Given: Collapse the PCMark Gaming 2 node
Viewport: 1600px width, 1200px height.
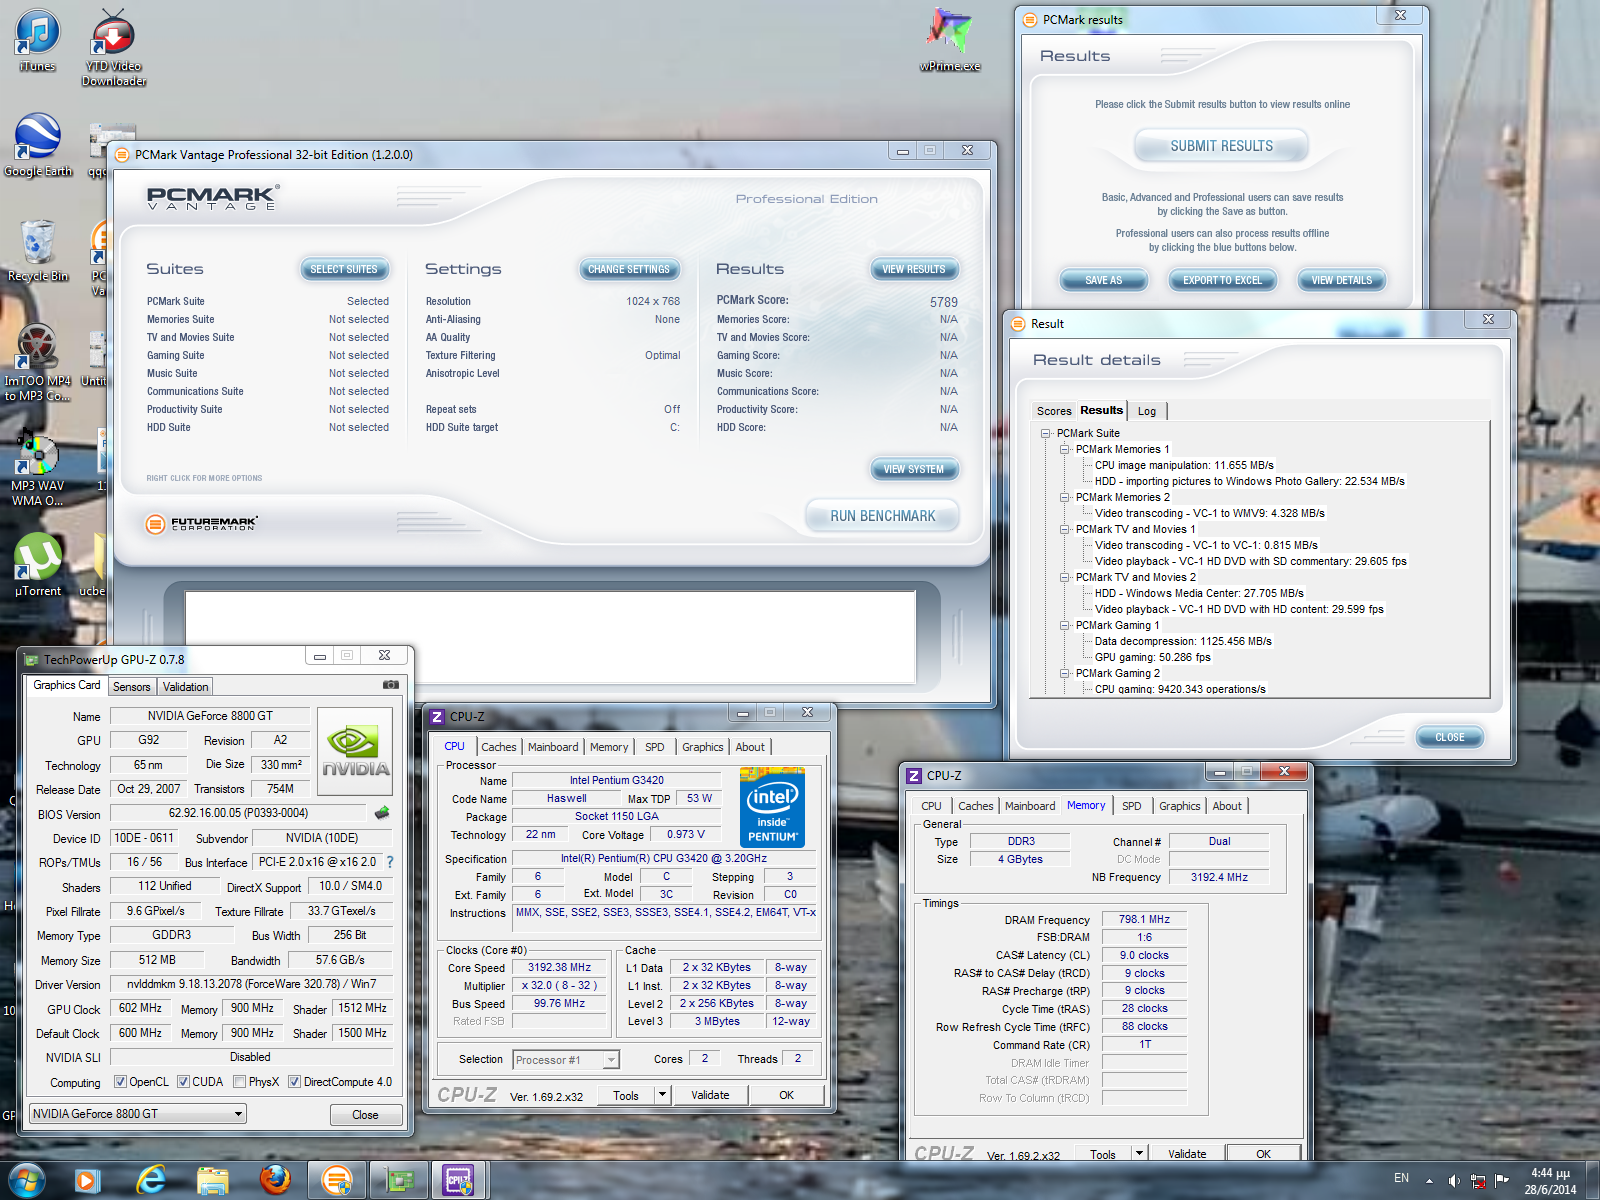Looking at the screenshot, I should 1065,673.
